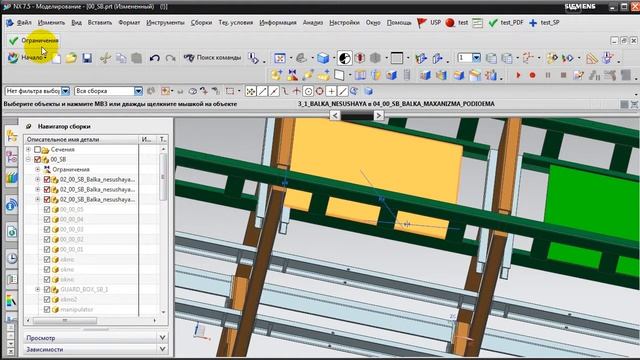Toggle the arc center snap point icon
Image resolution: width=640 pixels, height=360 pixels.
click(x=308, y=91)
